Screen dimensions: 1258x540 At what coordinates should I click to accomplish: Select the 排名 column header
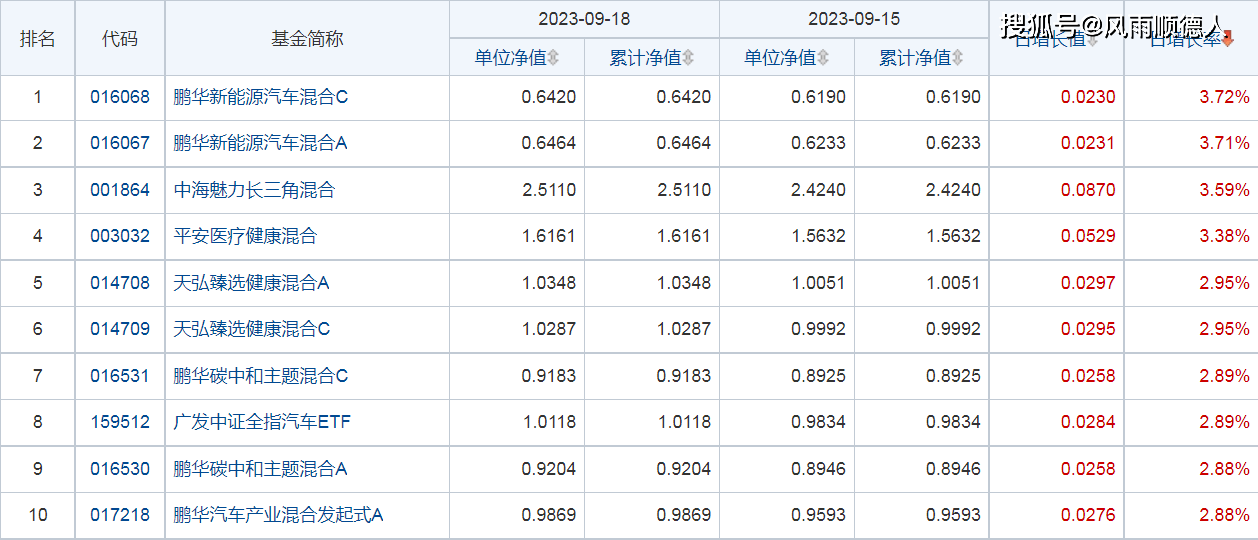(x=38, y=39)
